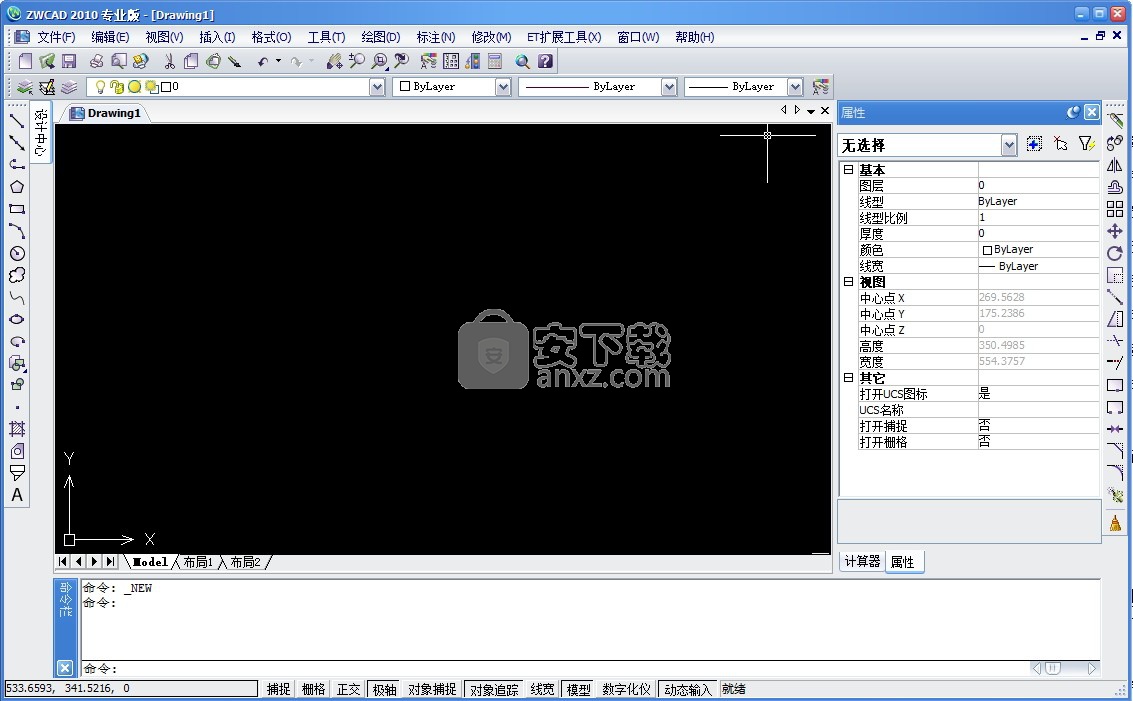Open the 无选择 selection dropdown
This screenshot has width=1133, height=701.
click(1009, 145)
